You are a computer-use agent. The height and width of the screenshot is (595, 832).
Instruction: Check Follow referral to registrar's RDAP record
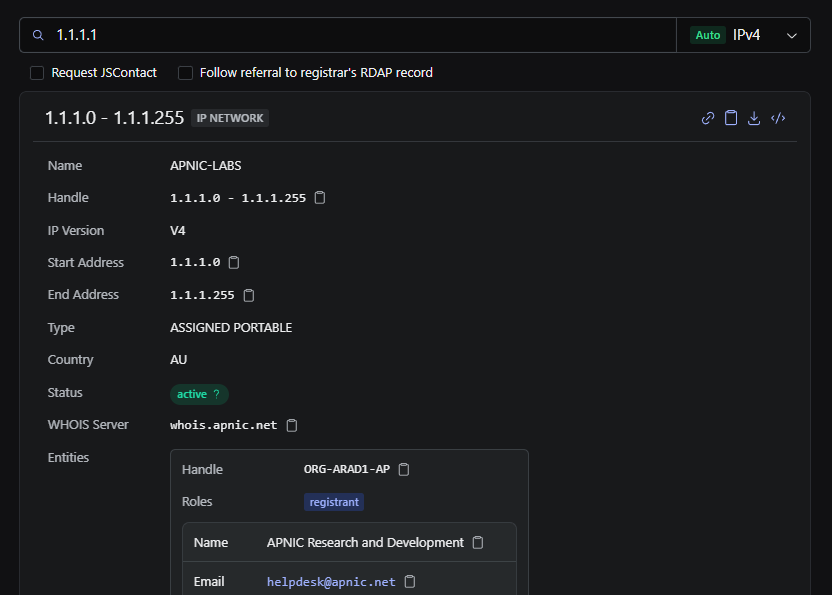(185, 72)
